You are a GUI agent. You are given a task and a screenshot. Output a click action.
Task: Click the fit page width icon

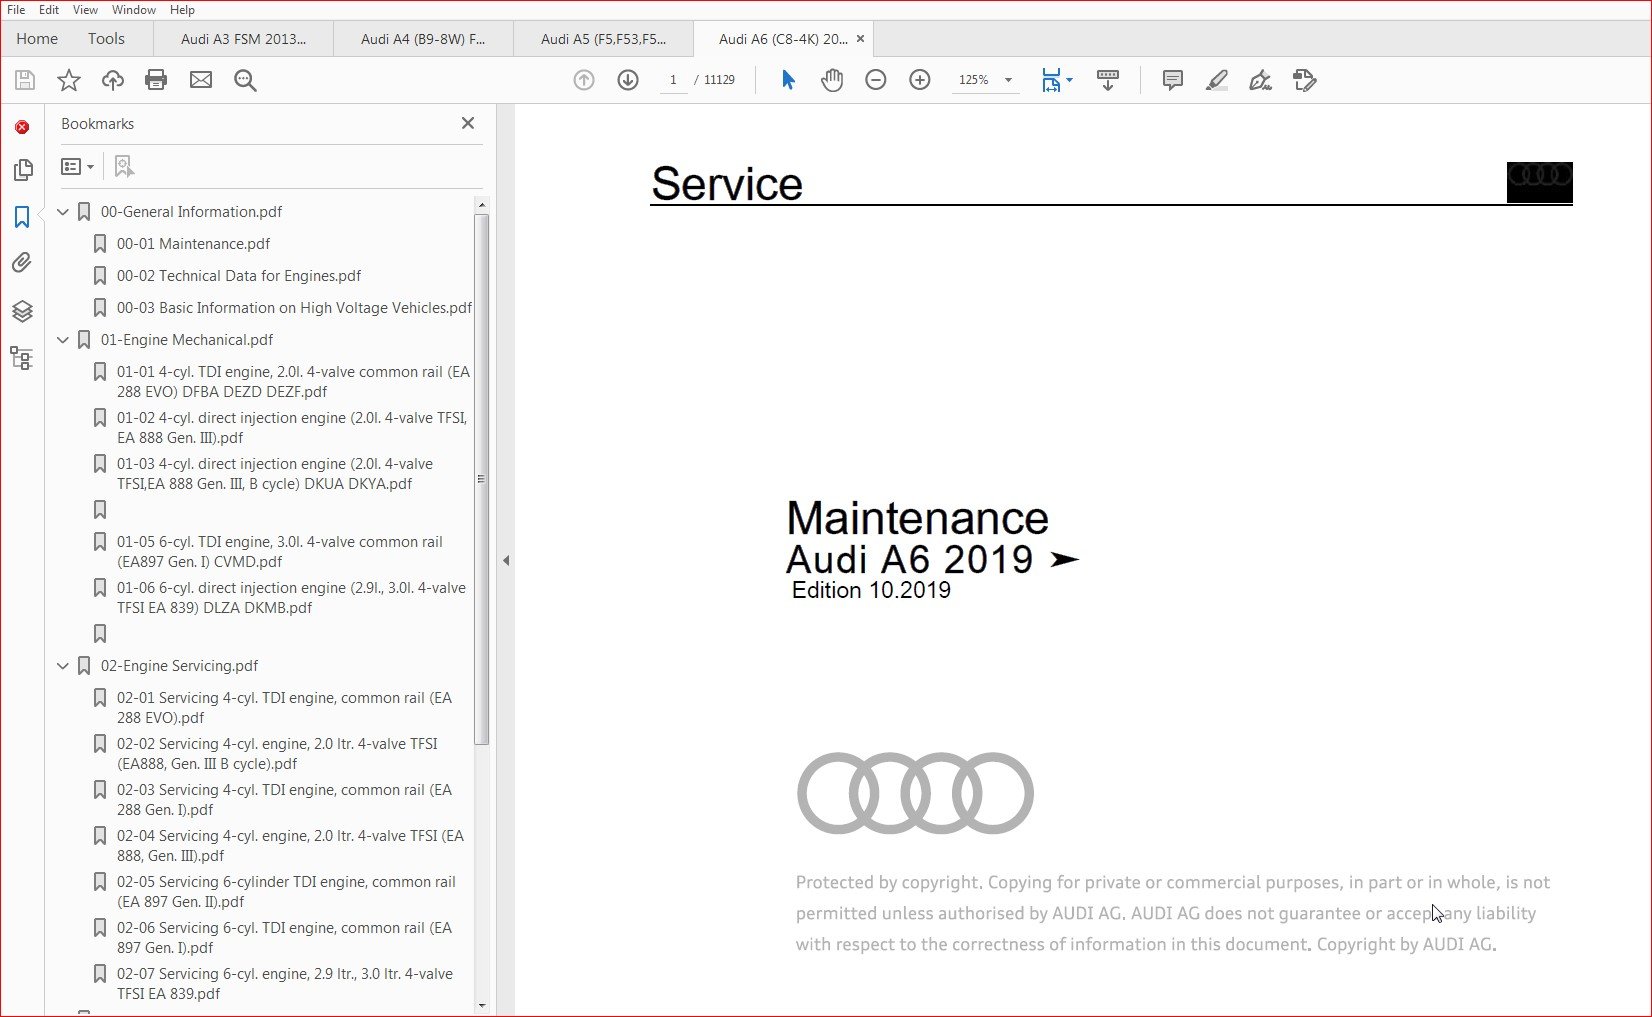tap(1051, 80)
